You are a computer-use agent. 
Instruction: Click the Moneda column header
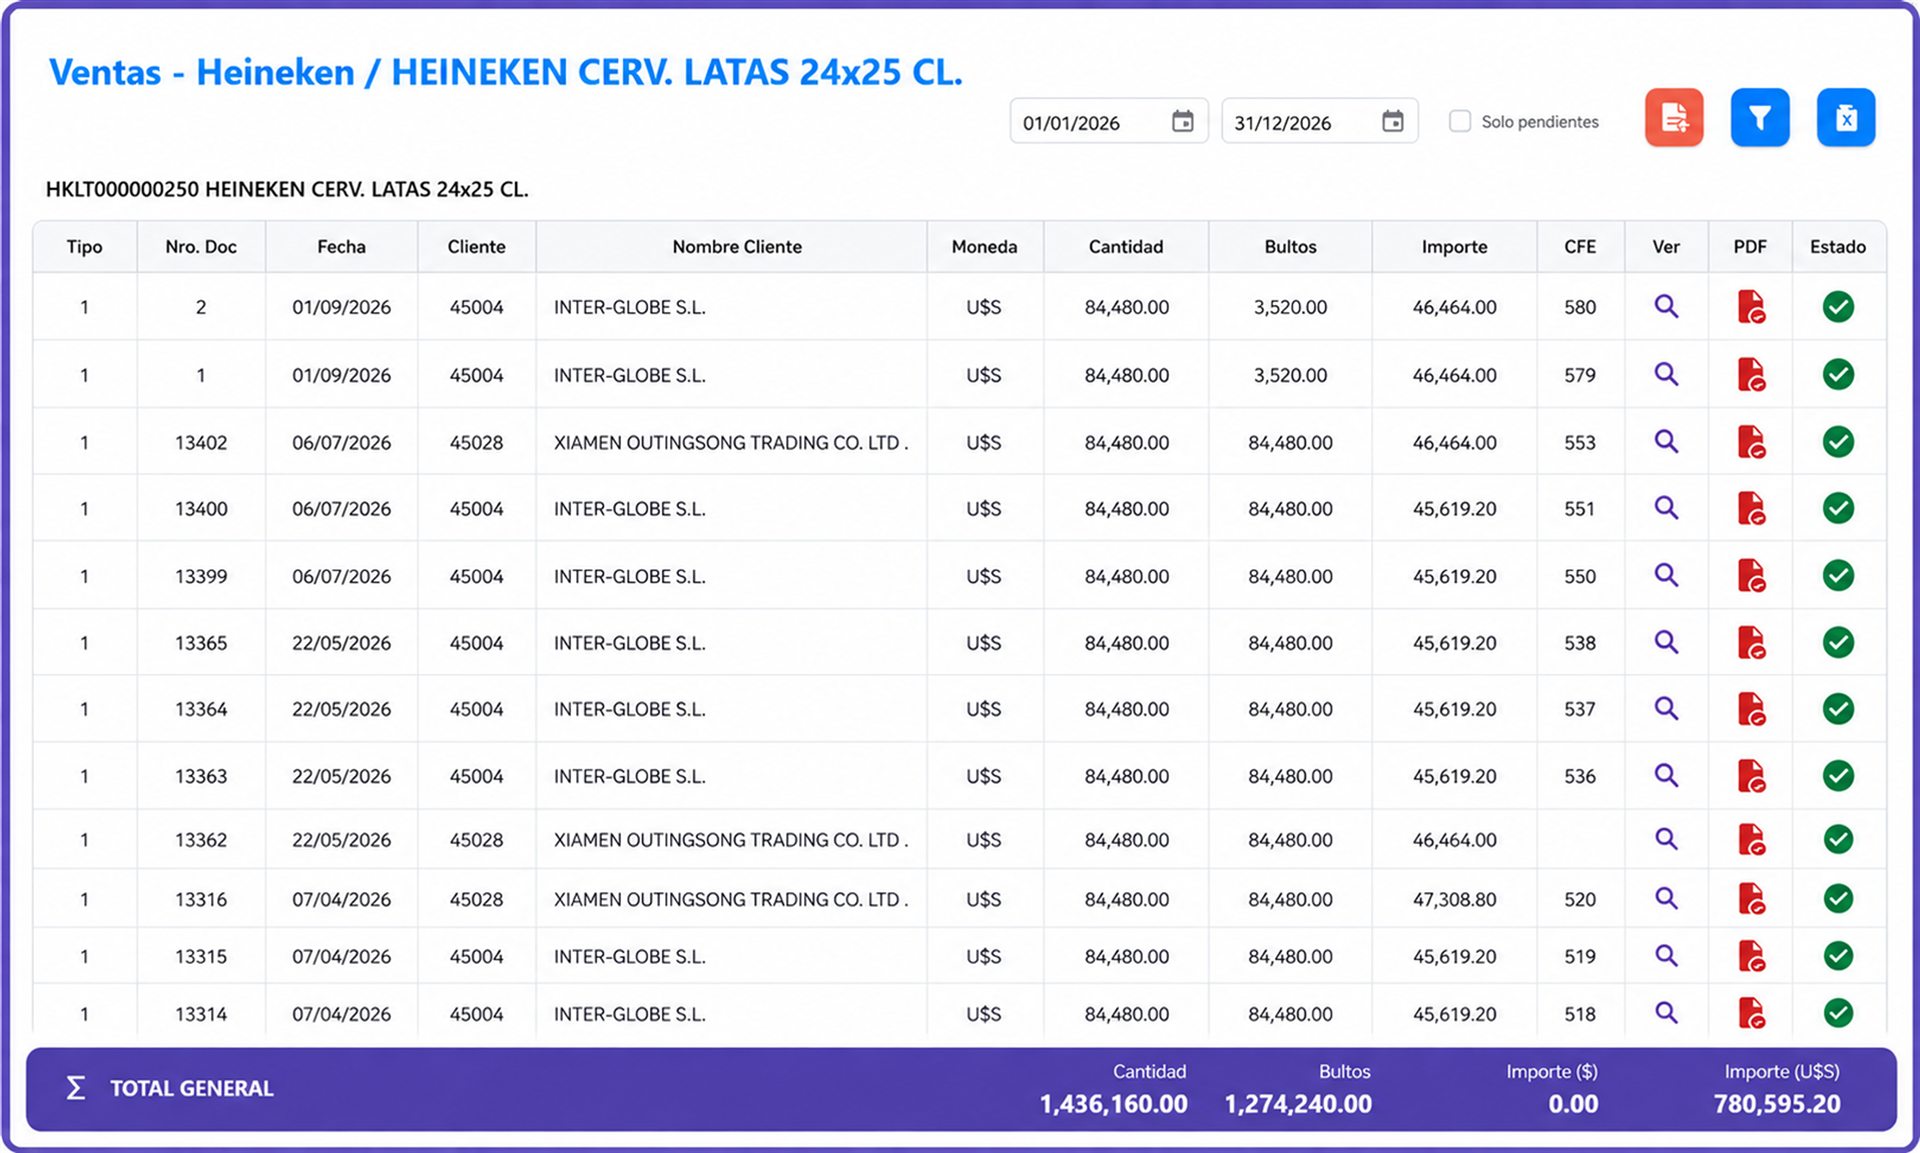[984, 247]
